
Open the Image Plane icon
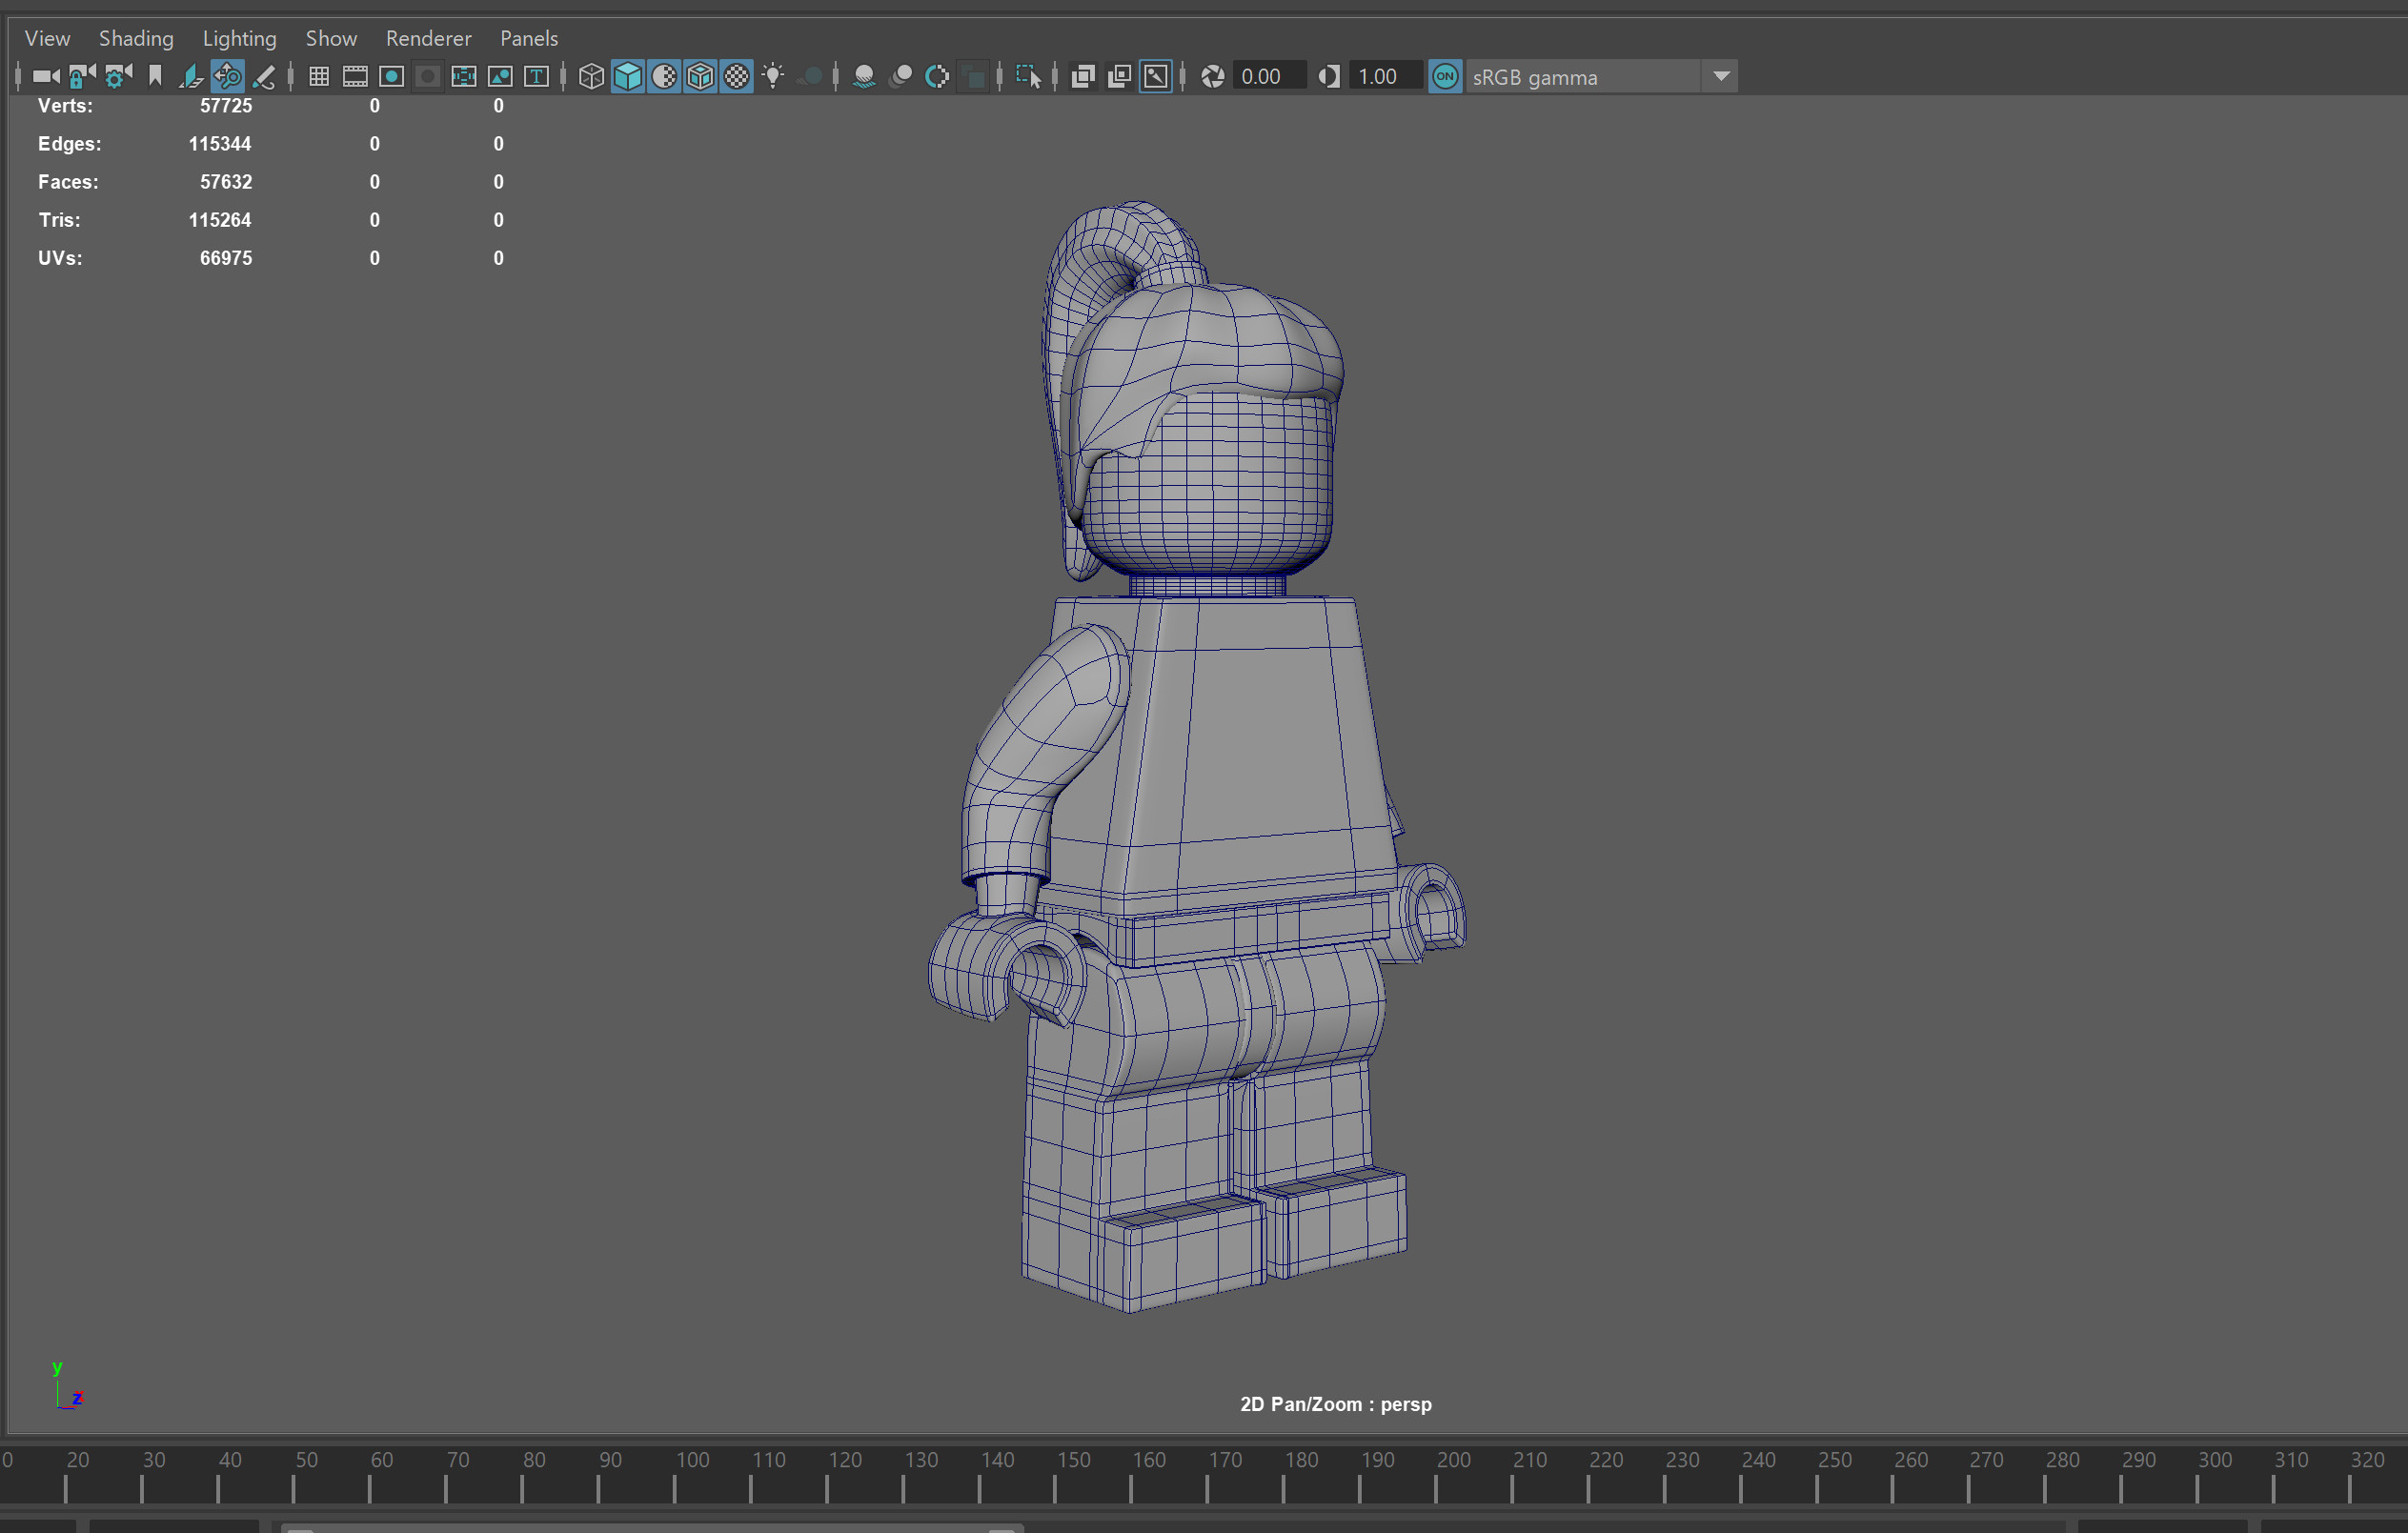191,76
